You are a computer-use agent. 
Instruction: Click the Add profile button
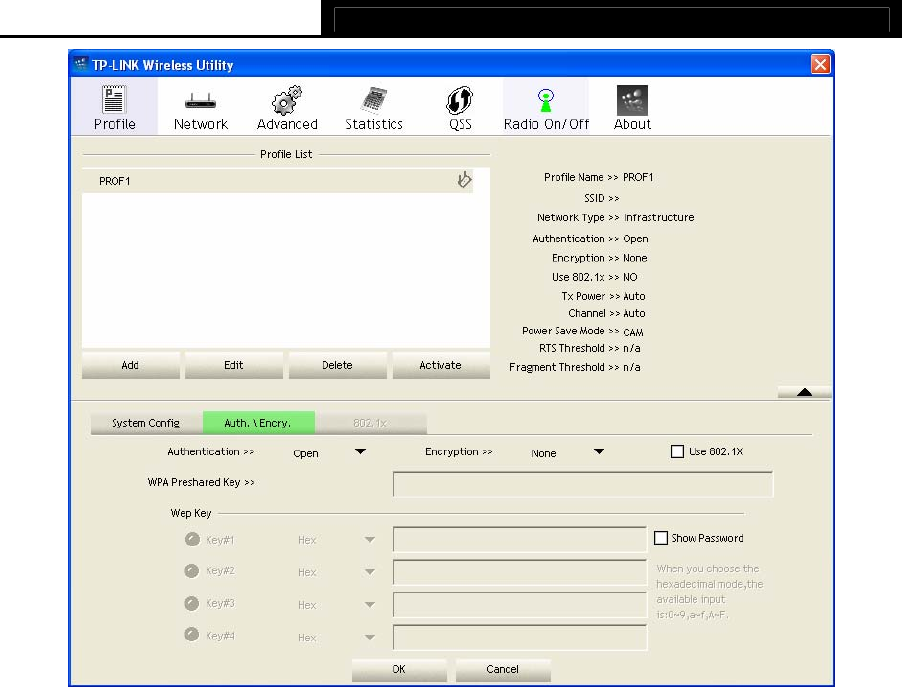point(130,365)
